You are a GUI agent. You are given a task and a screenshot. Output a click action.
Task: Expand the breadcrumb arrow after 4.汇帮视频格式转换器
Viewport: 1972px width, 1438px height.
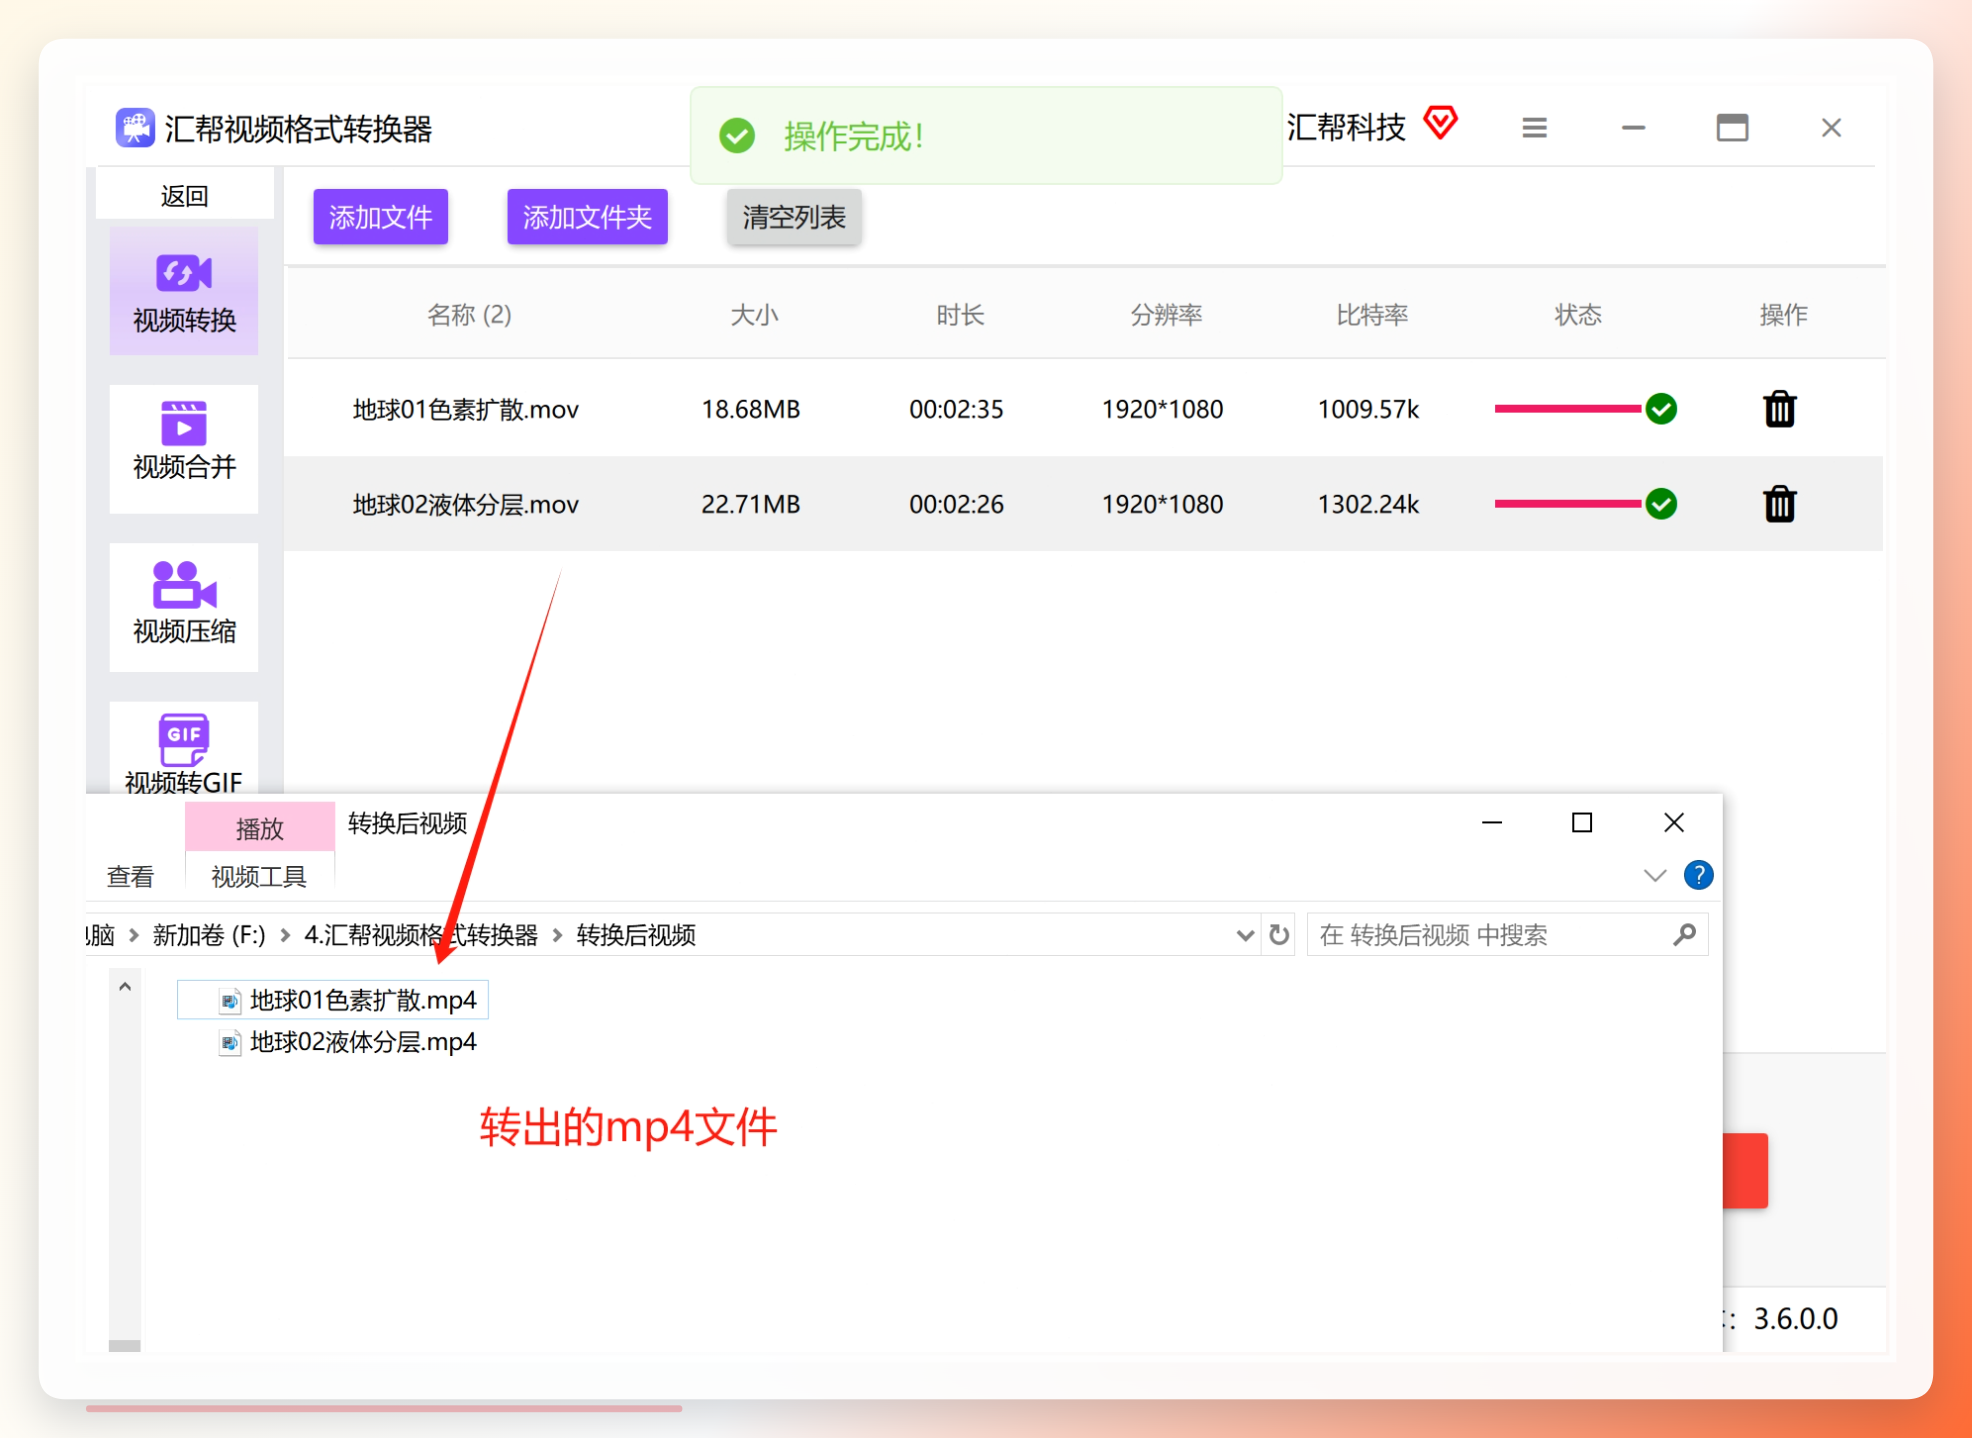pos(557,935)
